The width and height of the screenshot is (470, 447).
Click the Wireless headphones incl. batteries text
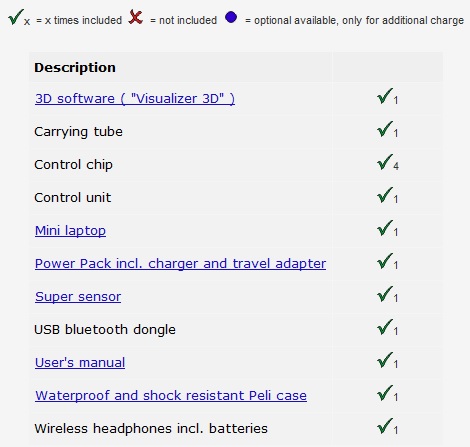coord(151,429)
